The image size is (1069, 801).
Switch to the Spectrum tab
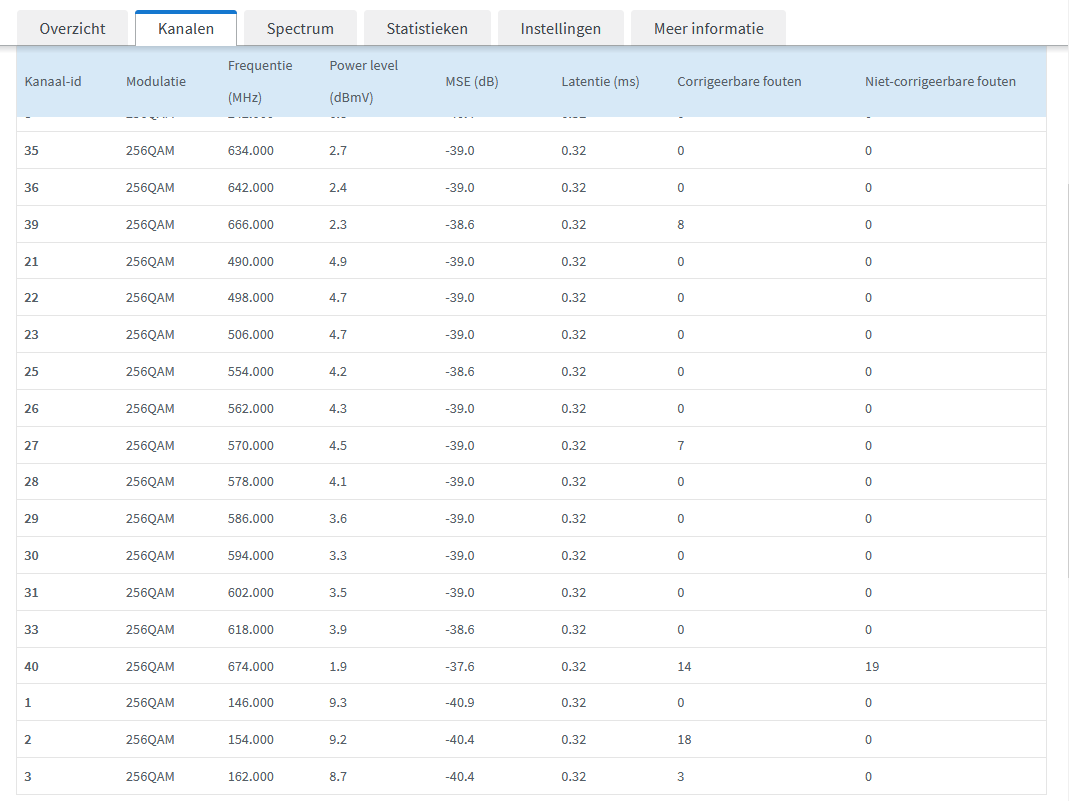(300, 28)
